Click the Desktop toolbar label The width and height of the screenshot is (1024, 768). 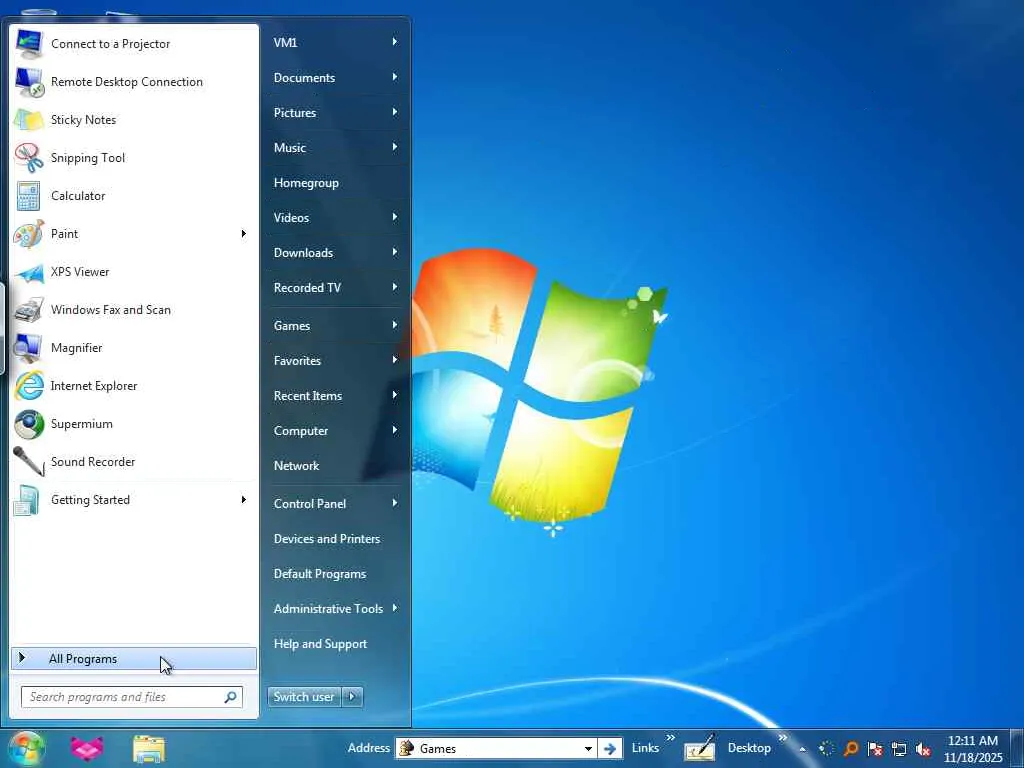pyautogui.click(x=749, y=748)
